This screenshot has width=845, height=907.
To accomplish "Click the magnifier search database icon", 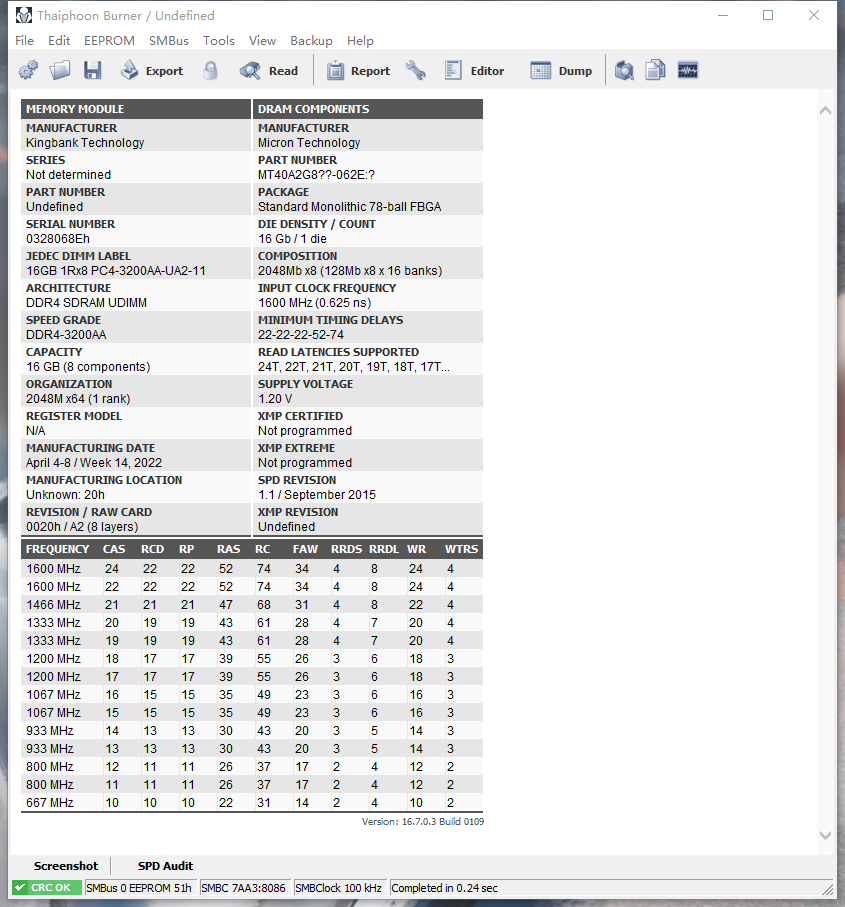I will [624, 71].
